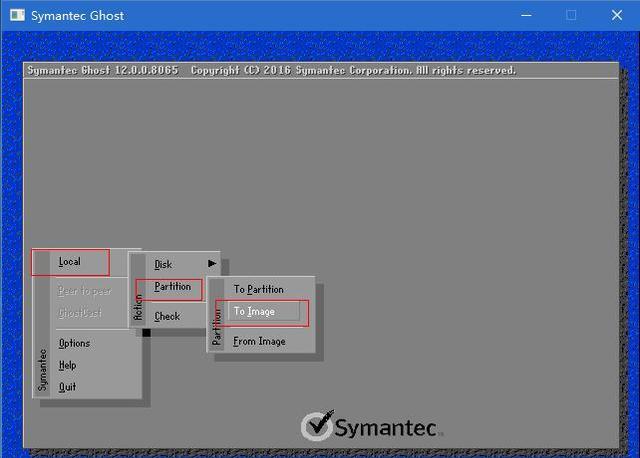
Task: Click the Disk submenu arrow
Action: [212, 264]
